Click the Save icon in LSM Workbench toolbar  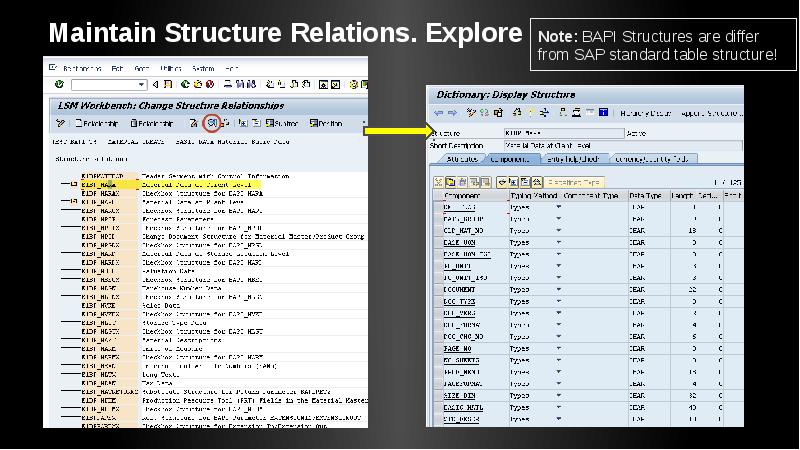(168, 84)
